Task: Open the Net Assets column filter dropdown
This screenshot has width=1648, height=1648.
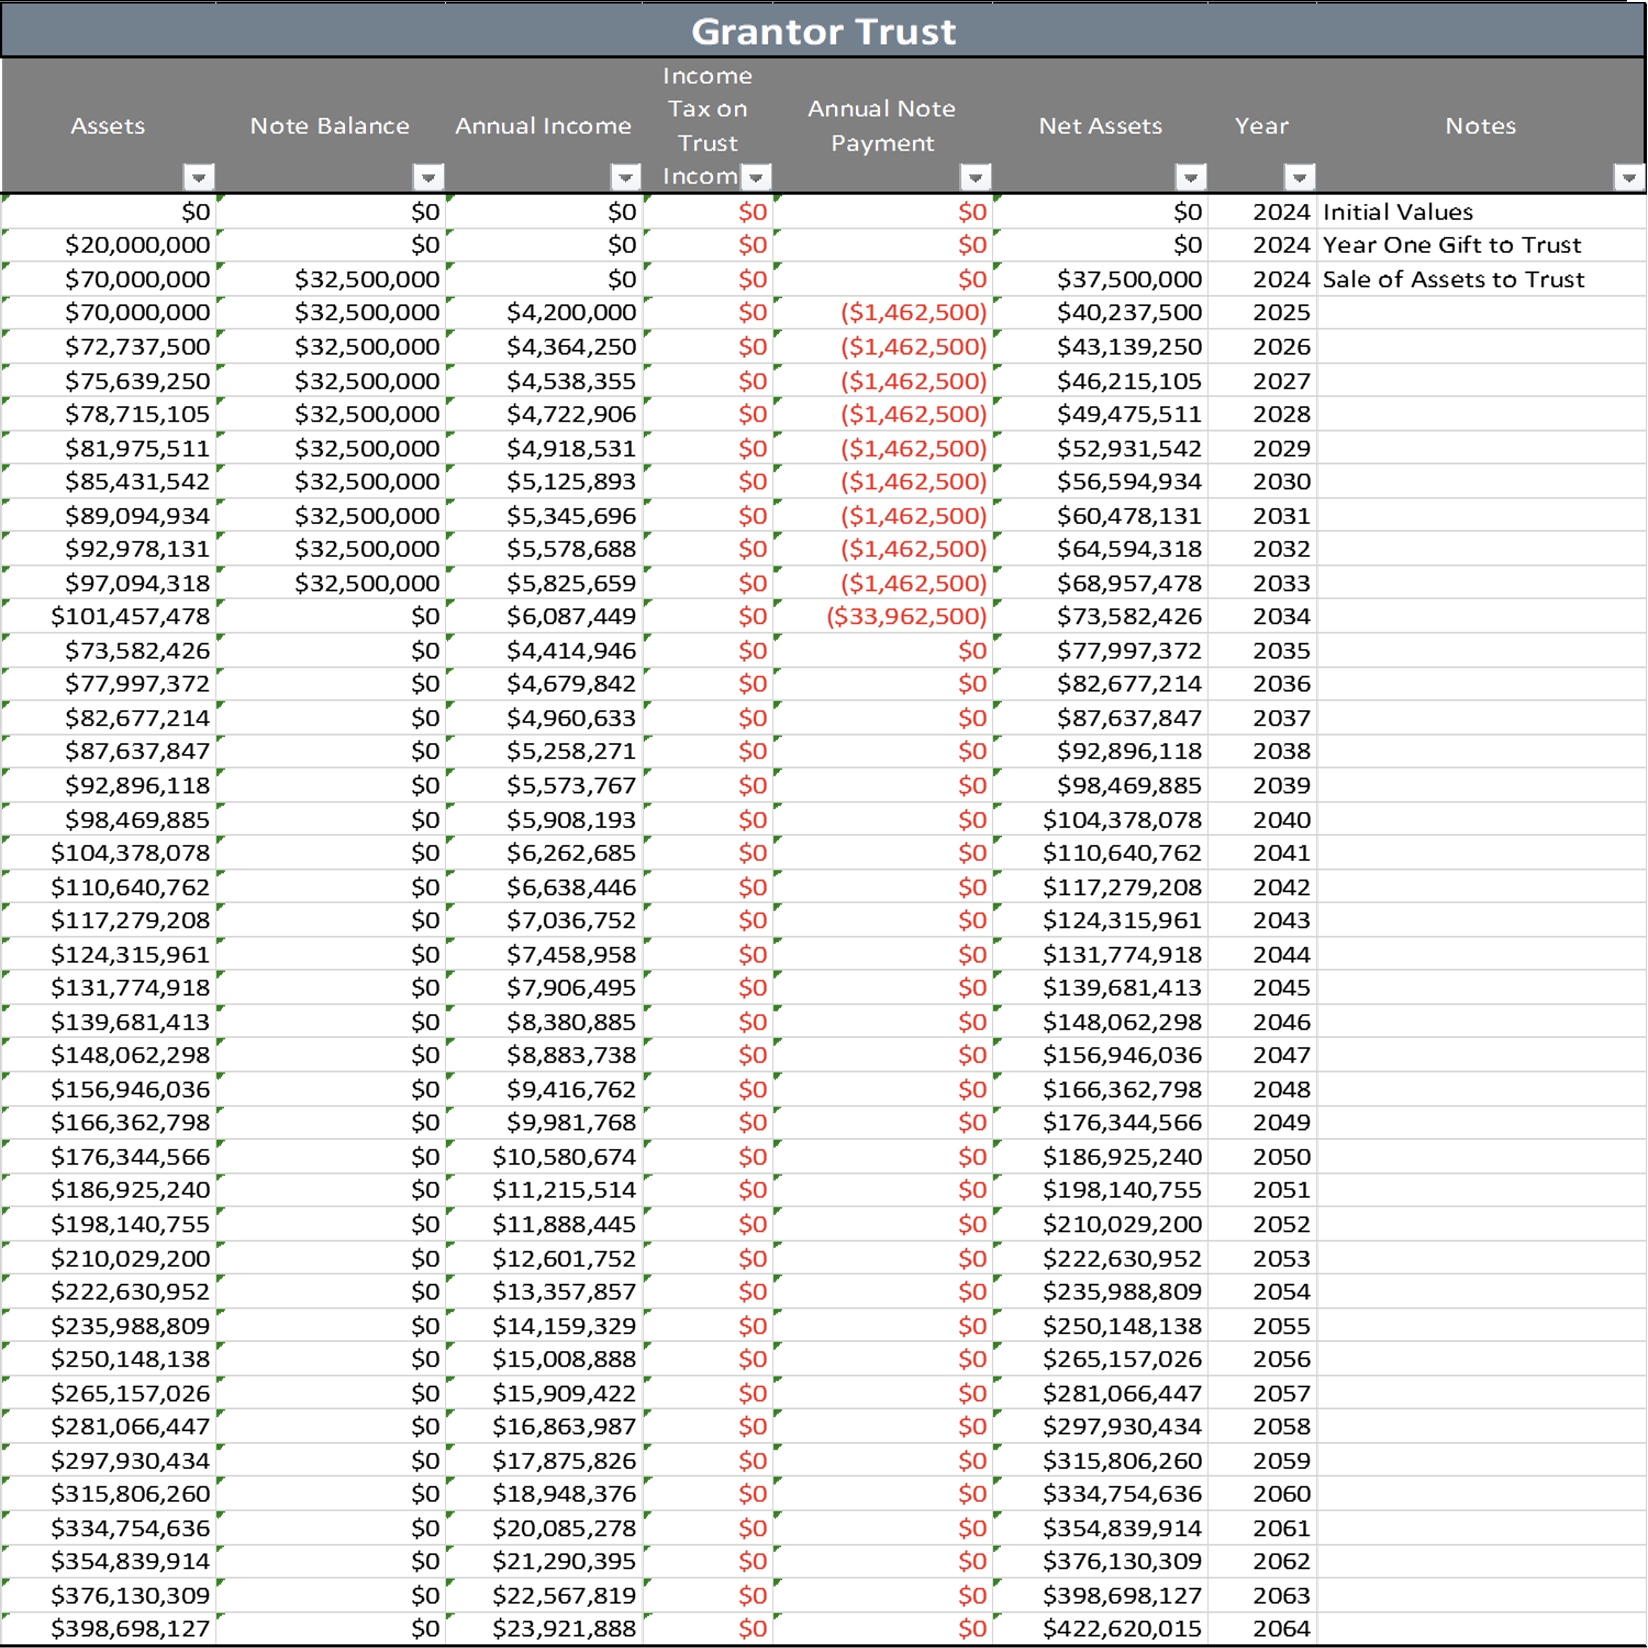Action: click(1190, 177)
